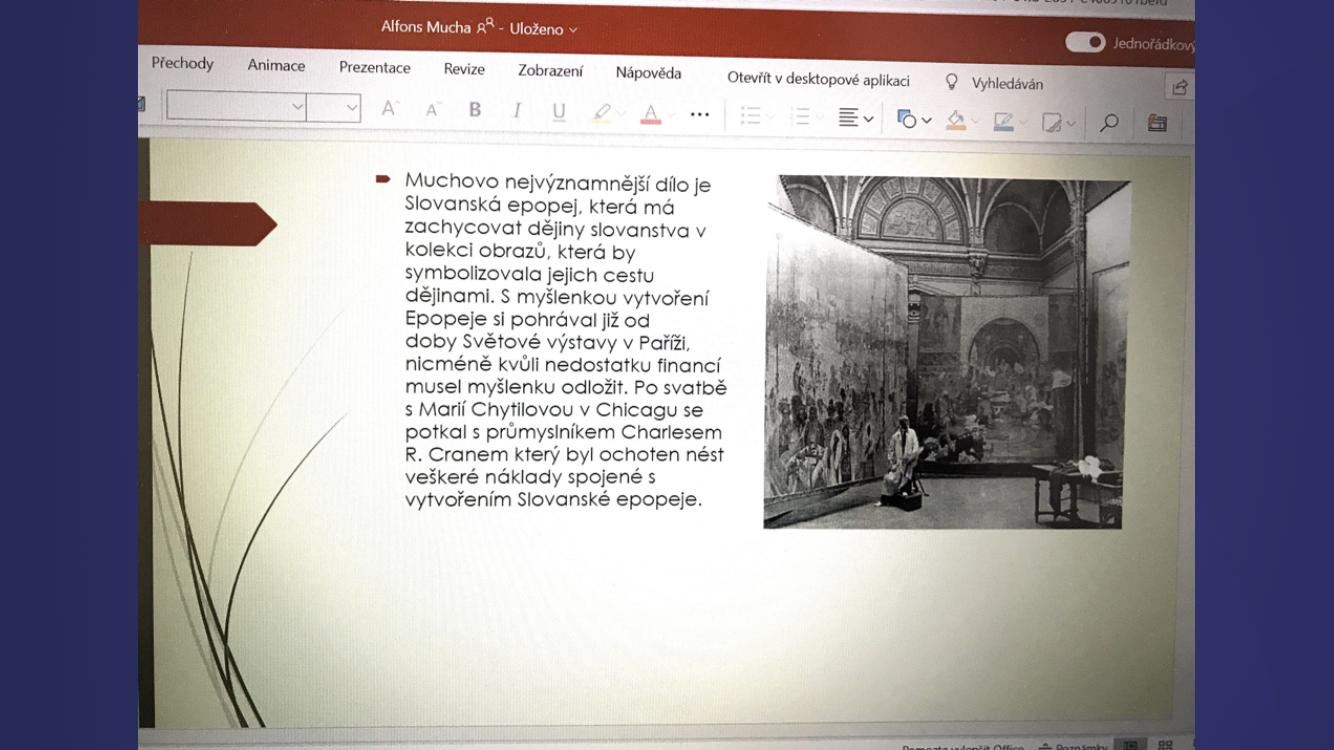Switch to the Zobrazení tab
This screenshot has height=750, width=1334.
(x=550, y=71)
